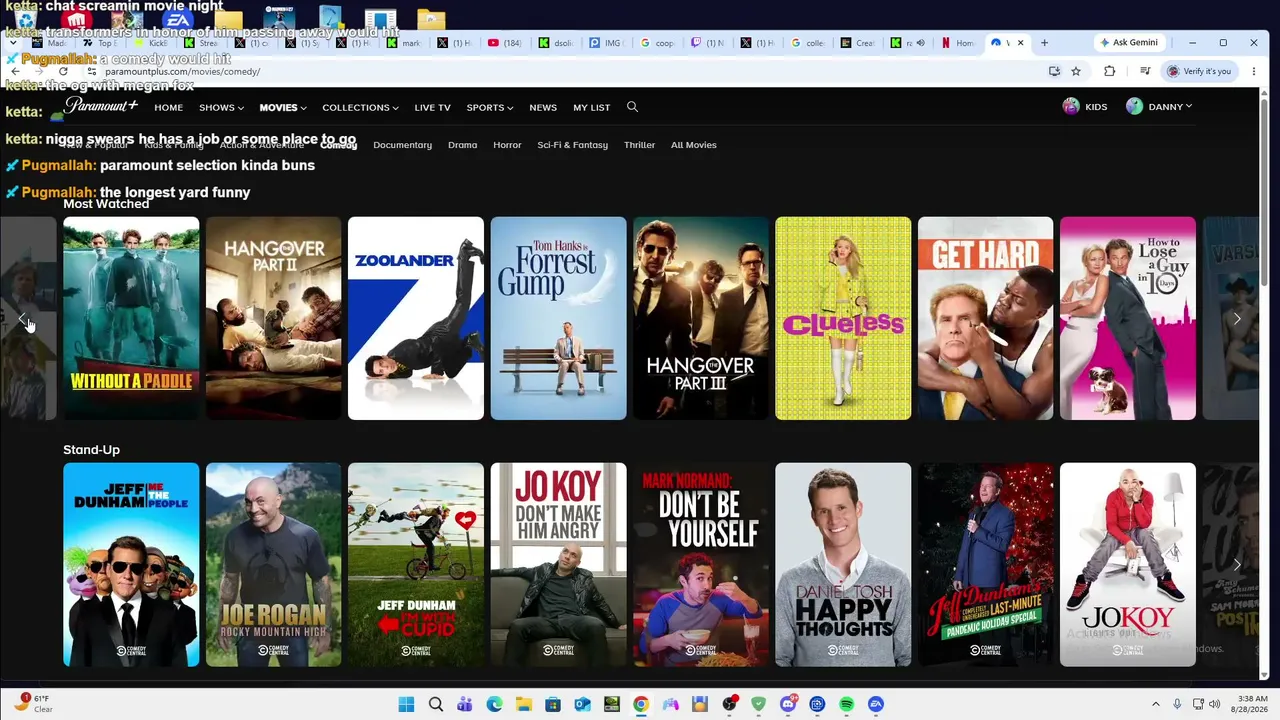The height and width of the screenshot is (720, 1280).
Task: Open the EA app from the taskbar
Action: tap(876, 704)
